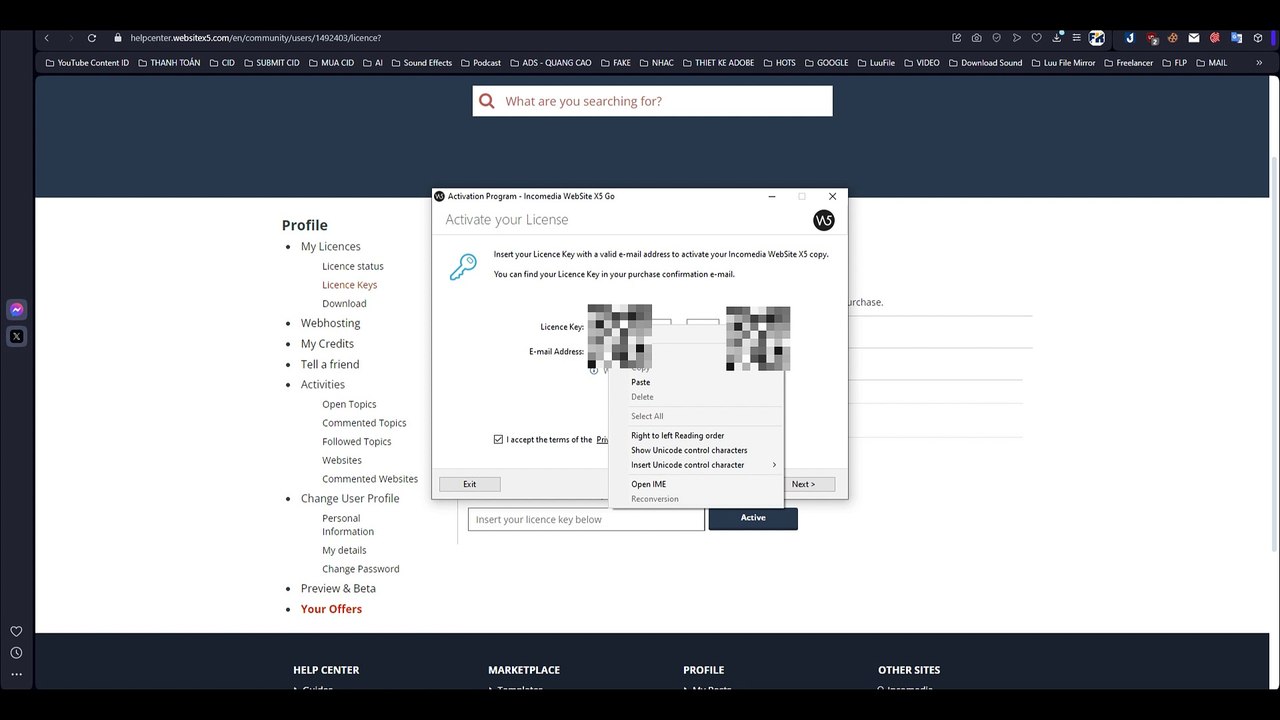This screenshot has height=720, width=1280.
Task: Open the sidebar heart bookmarks icon
Action: (x=16, y=631)
